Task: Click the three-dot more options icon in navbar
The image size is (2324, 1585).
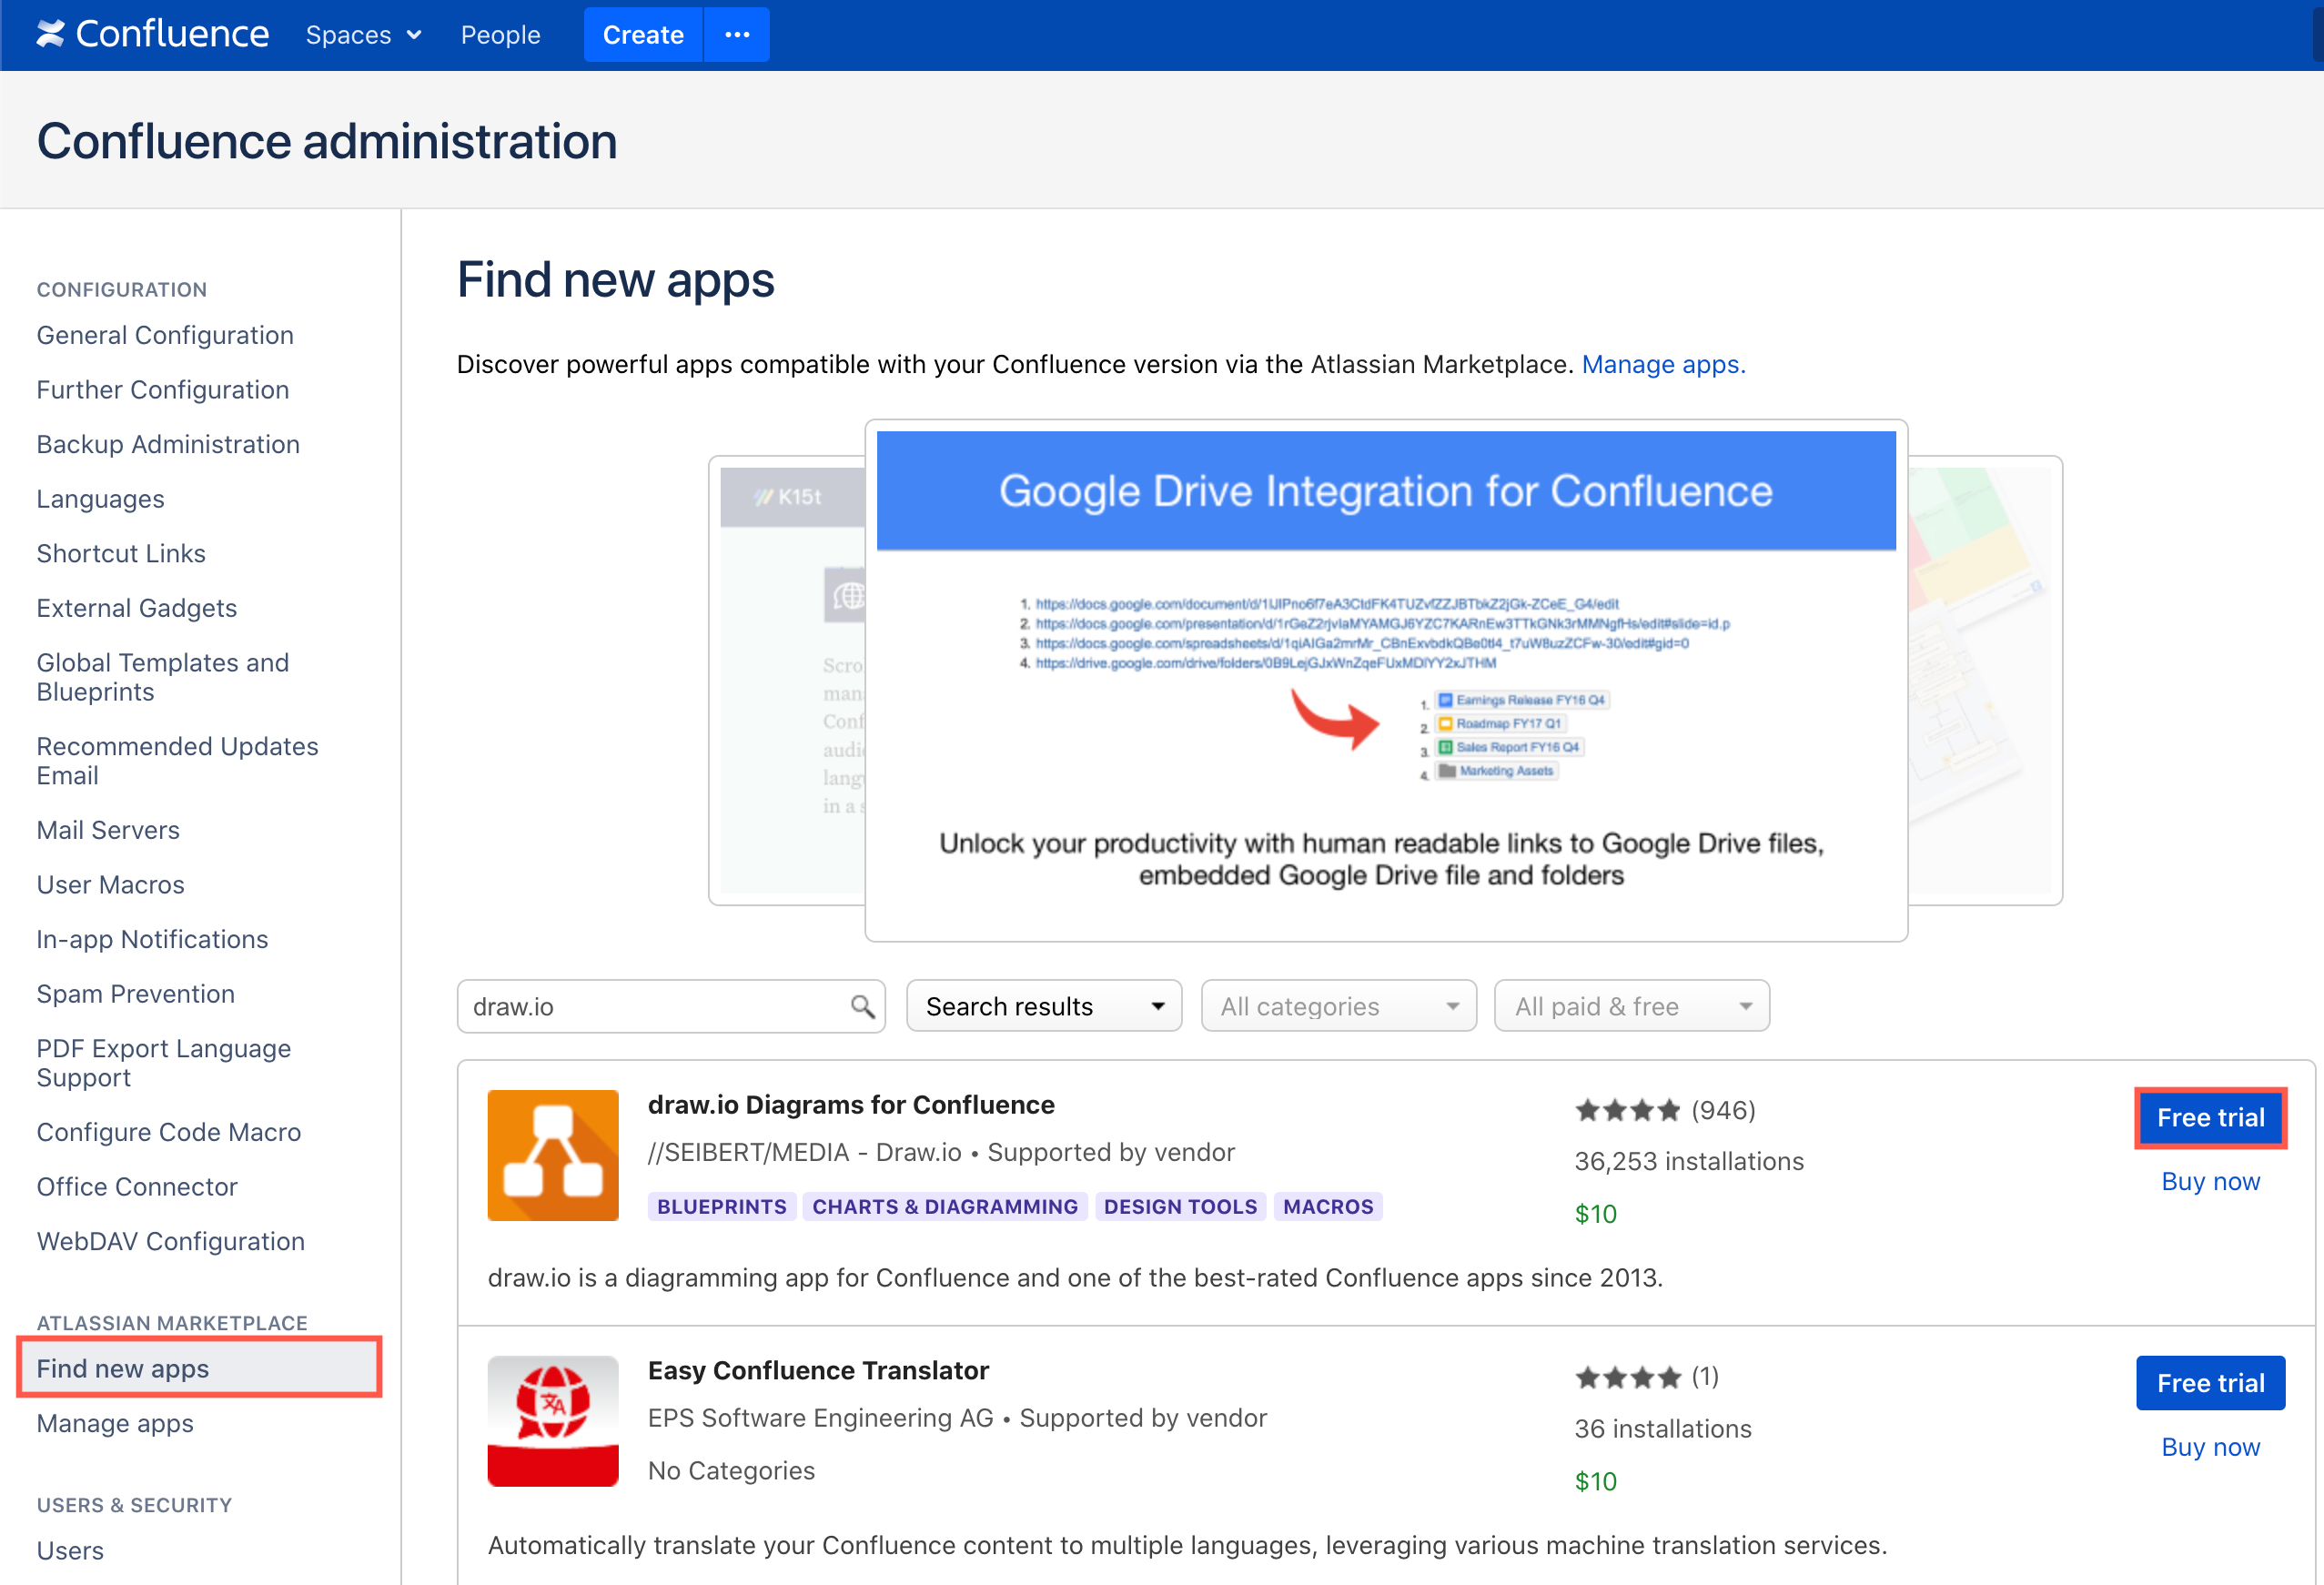Action: 736,34
